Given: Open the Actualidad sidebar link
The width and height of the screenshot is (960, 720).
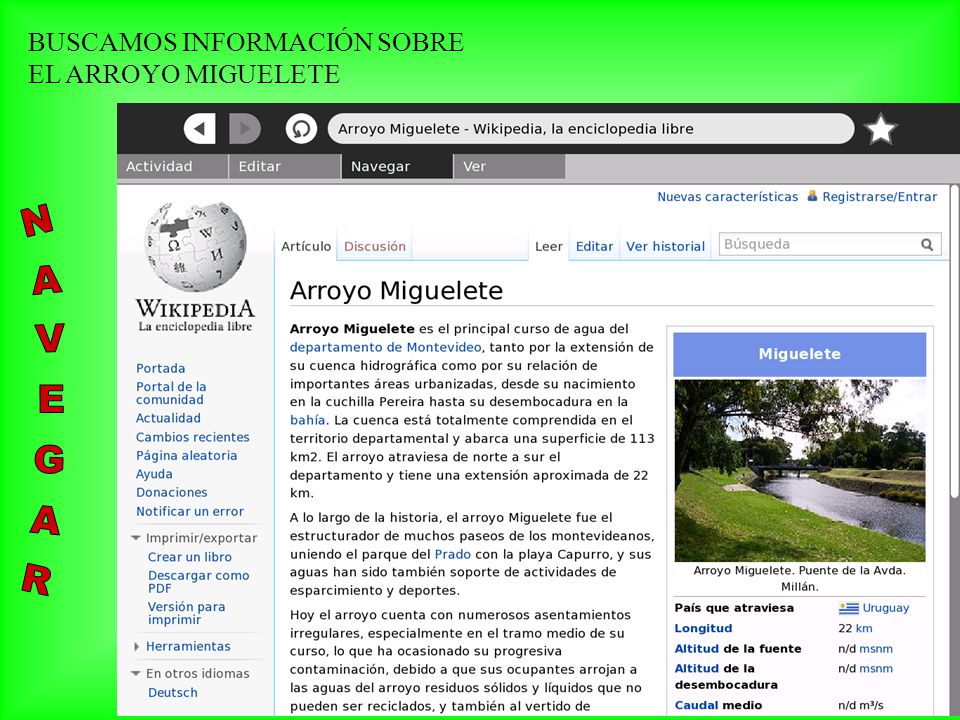Looking at the screenshot, I should click(x=168, y=418).
